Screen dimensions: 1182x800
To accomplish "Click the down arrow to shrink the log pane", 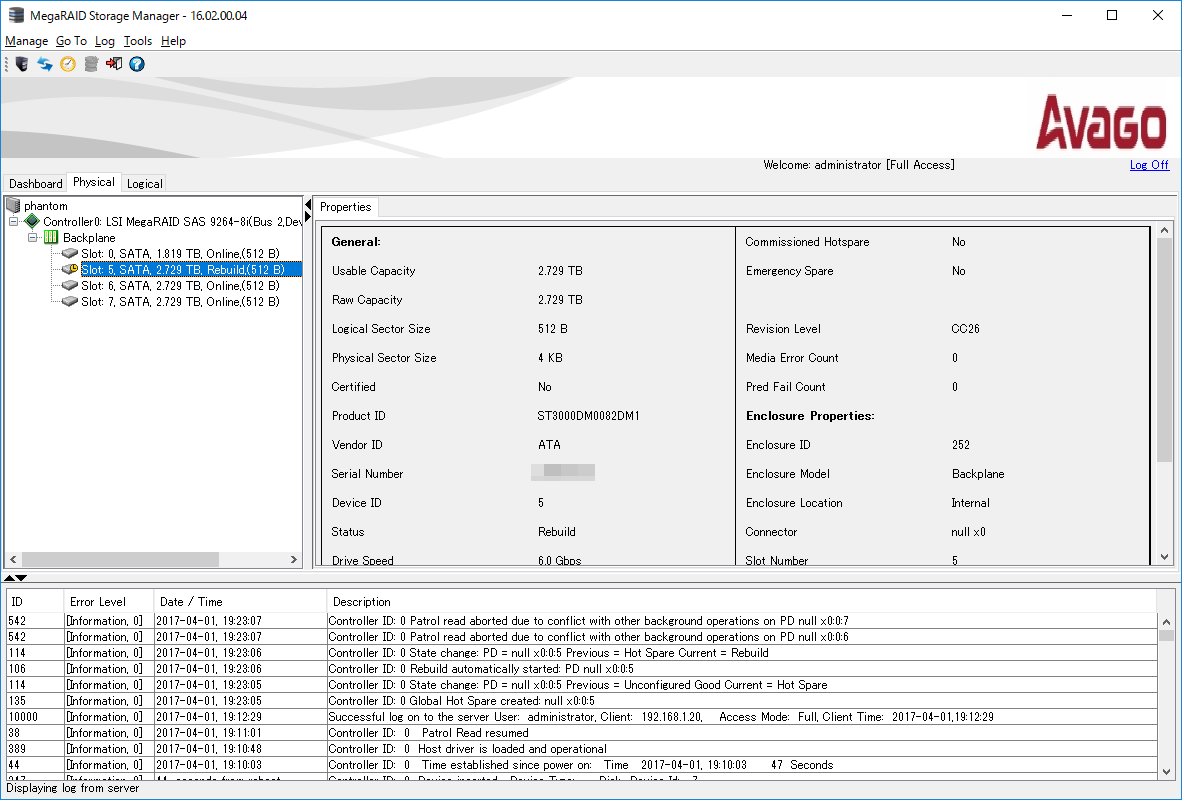I will (21, 578).
